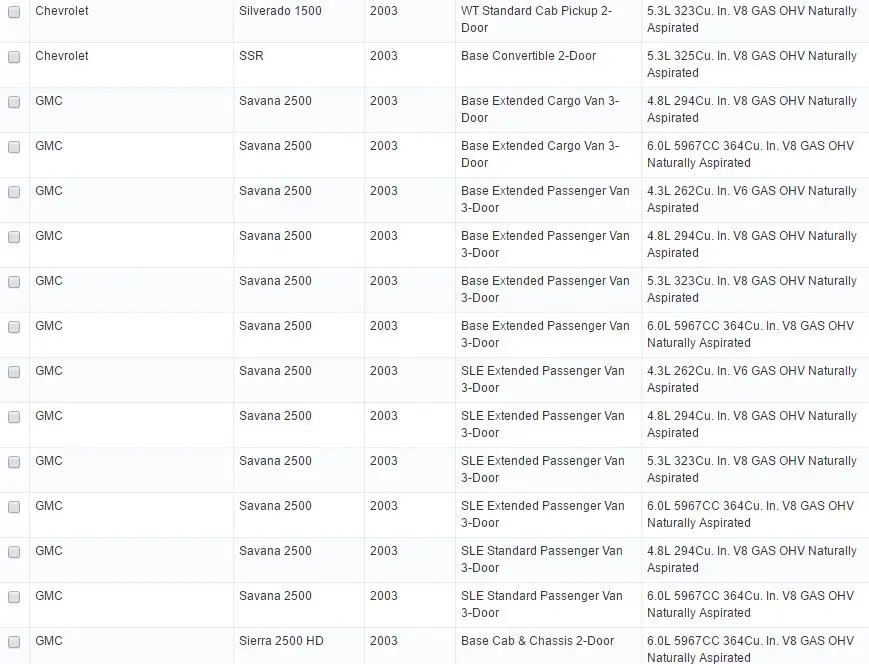Click year '2003' in the SSR row
The image size is (869, 664).
384,55
